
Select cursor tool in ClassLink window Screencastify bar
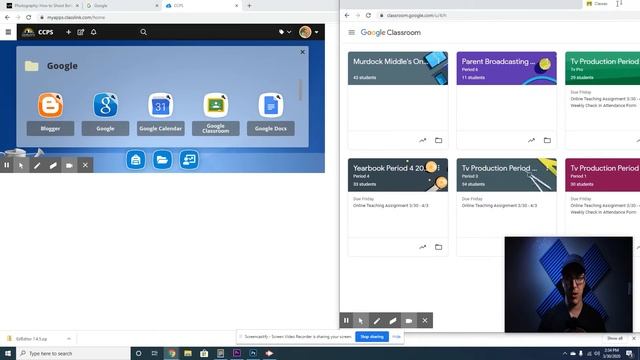click(x=21, y=165)
